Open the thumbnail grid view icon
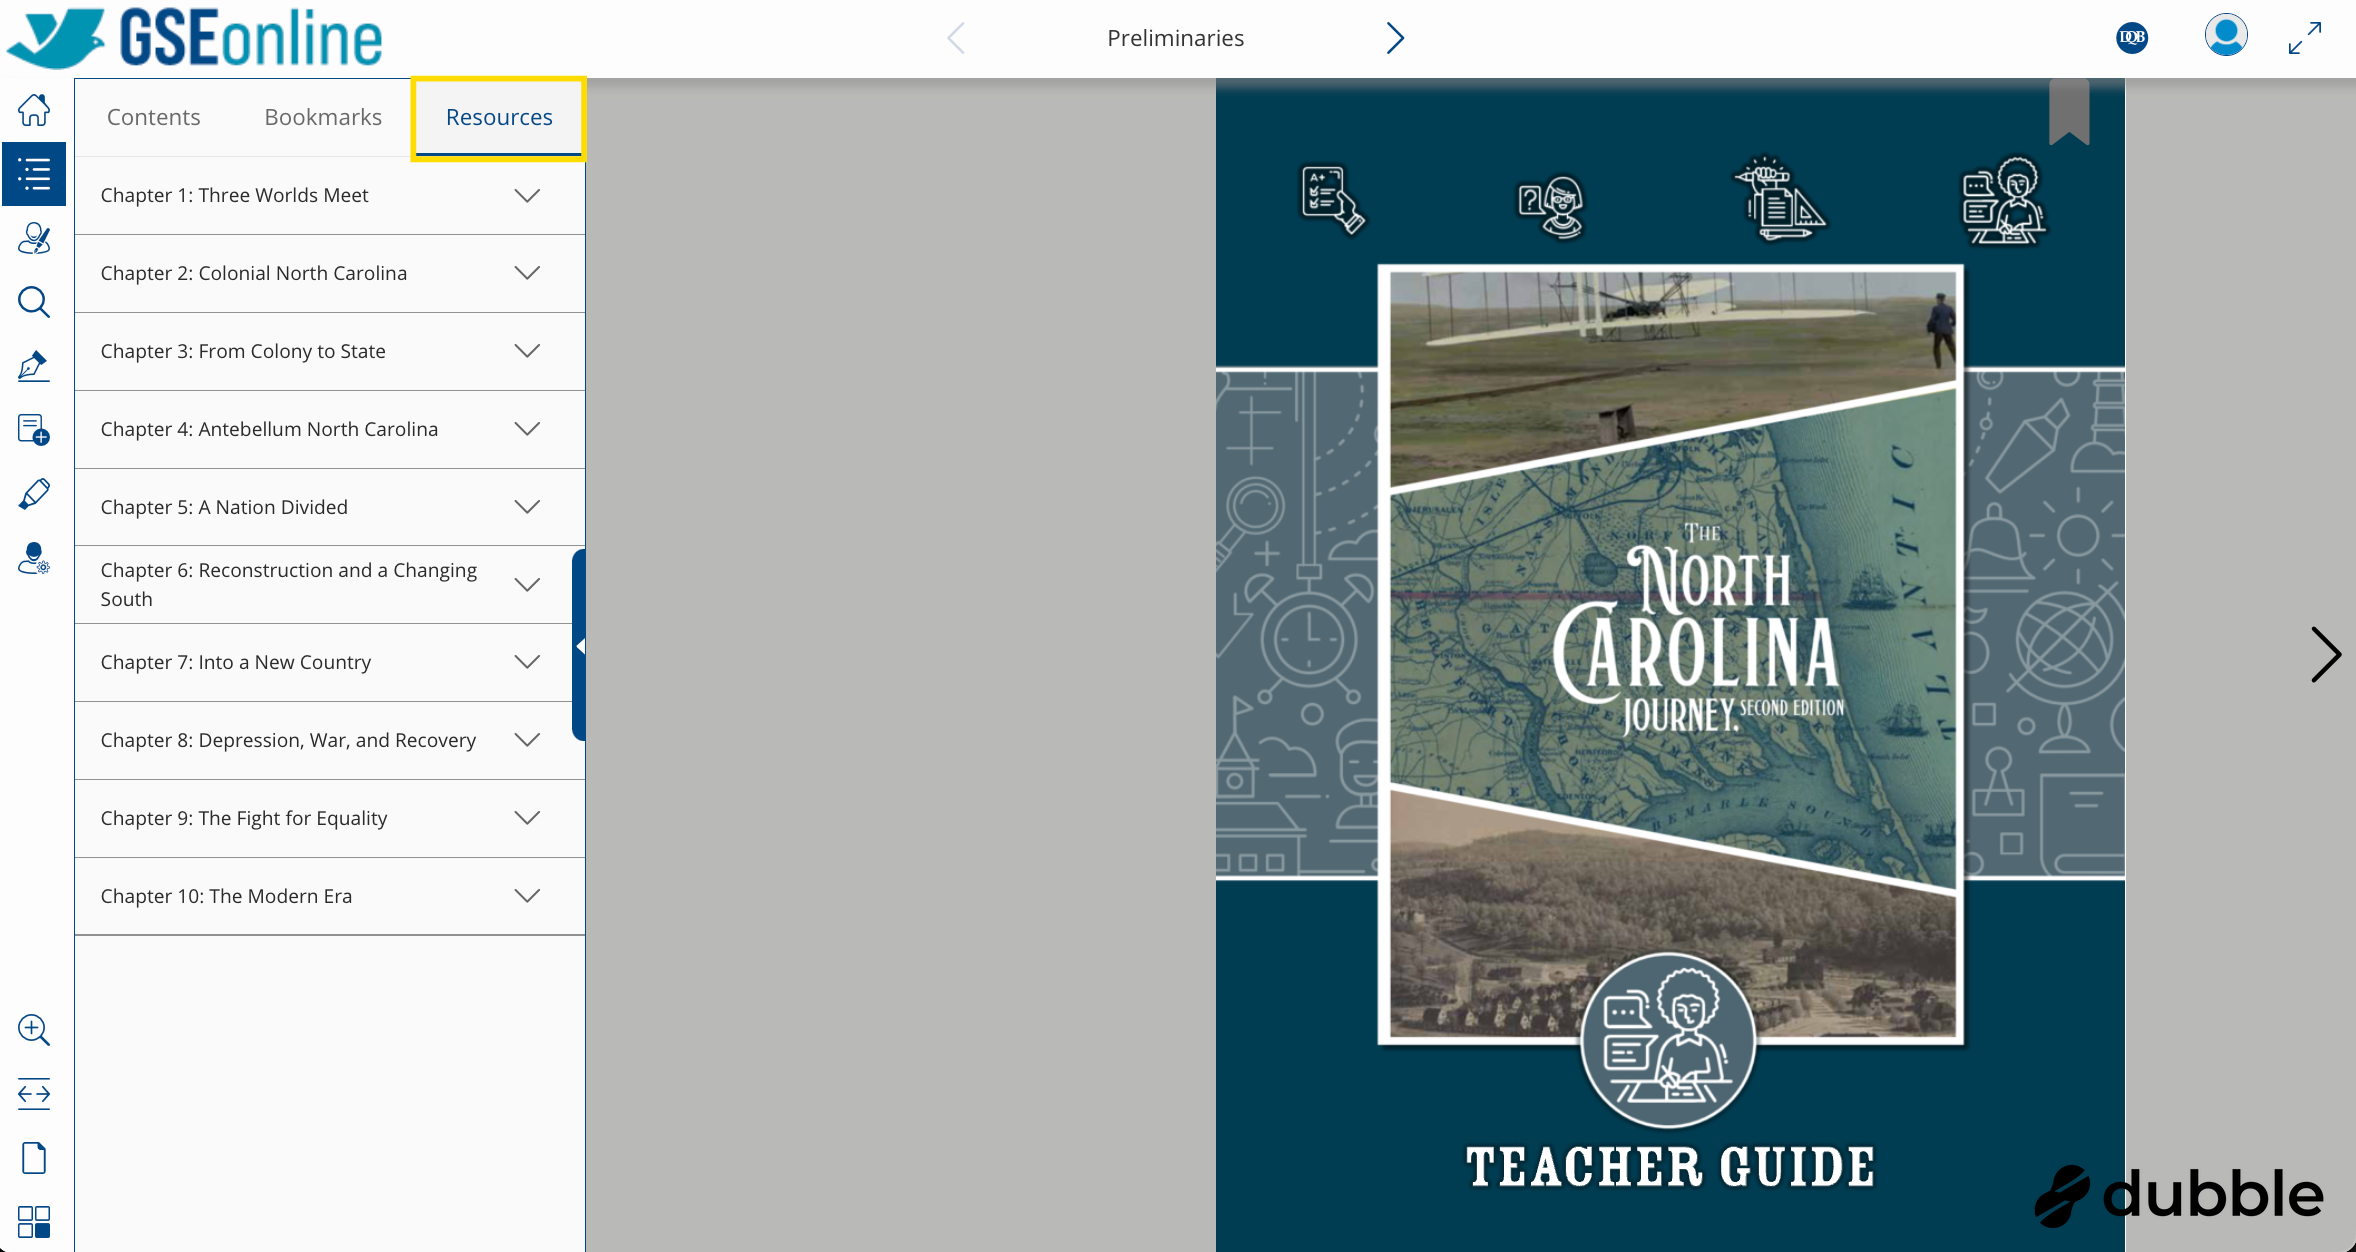This screenshot has height=1252, width=2356. click(34, 1222)
